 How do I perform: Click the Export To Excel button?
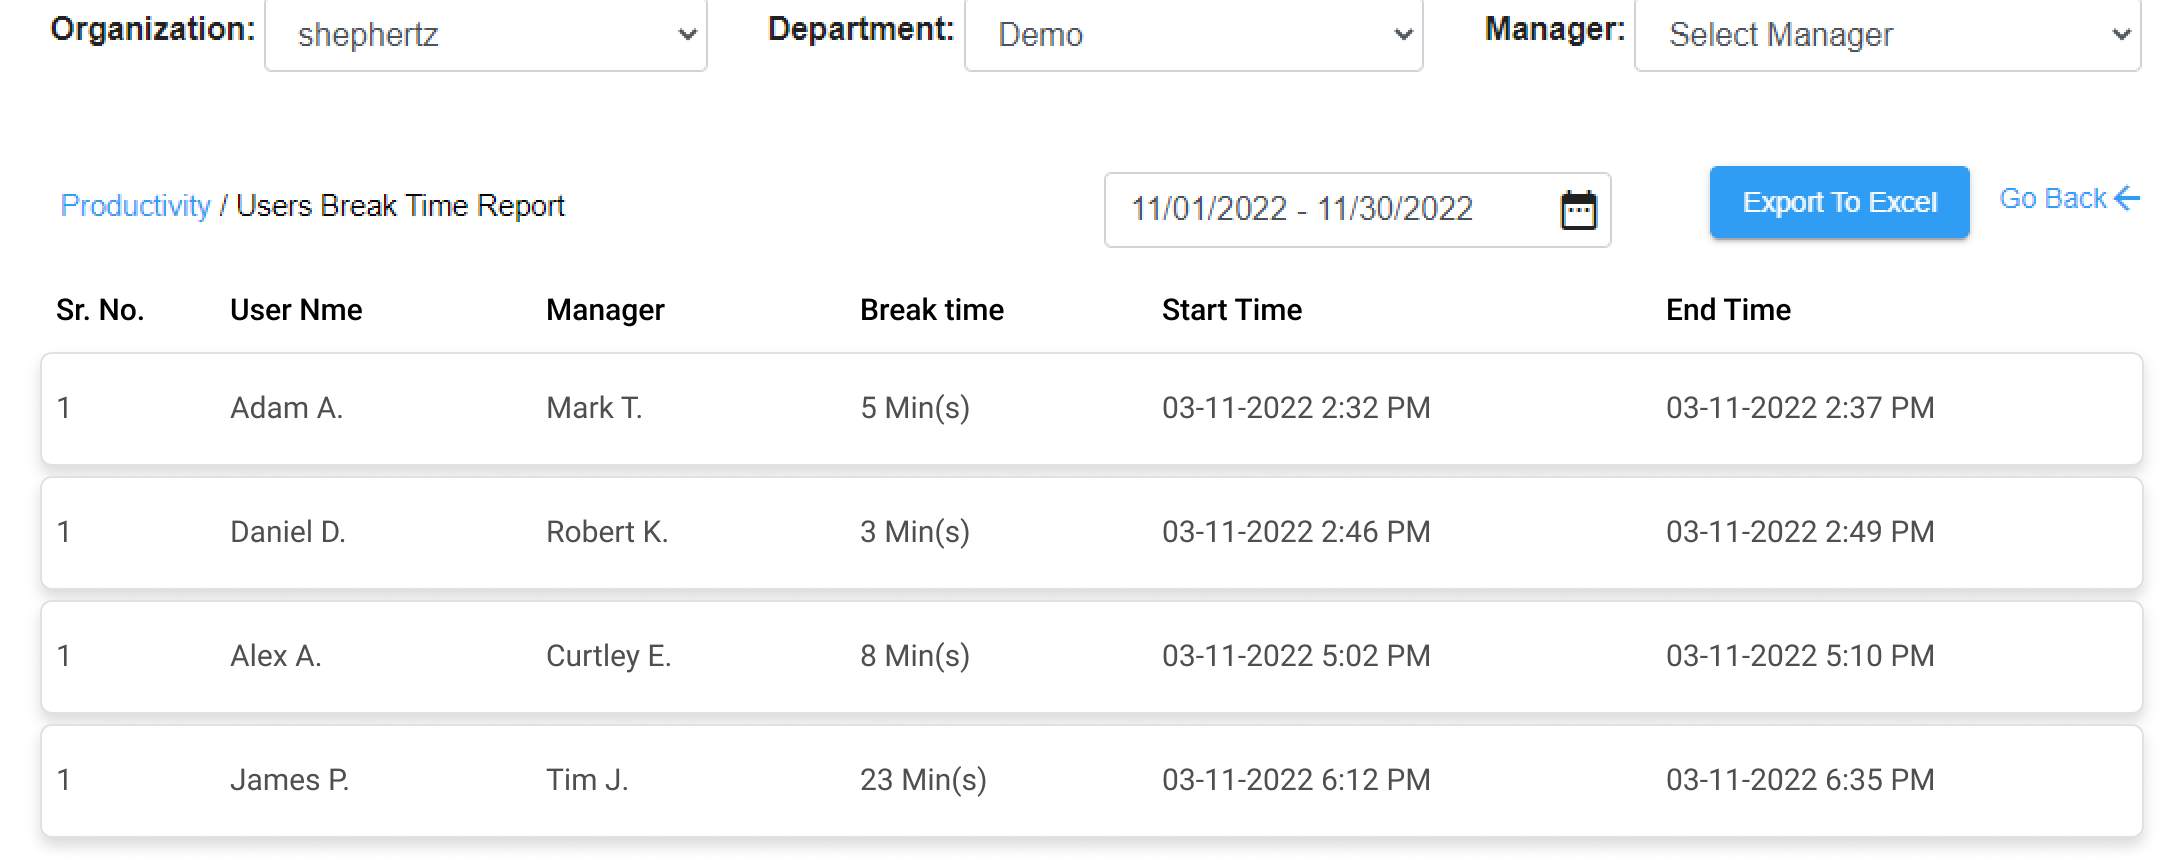[1839, 202]
